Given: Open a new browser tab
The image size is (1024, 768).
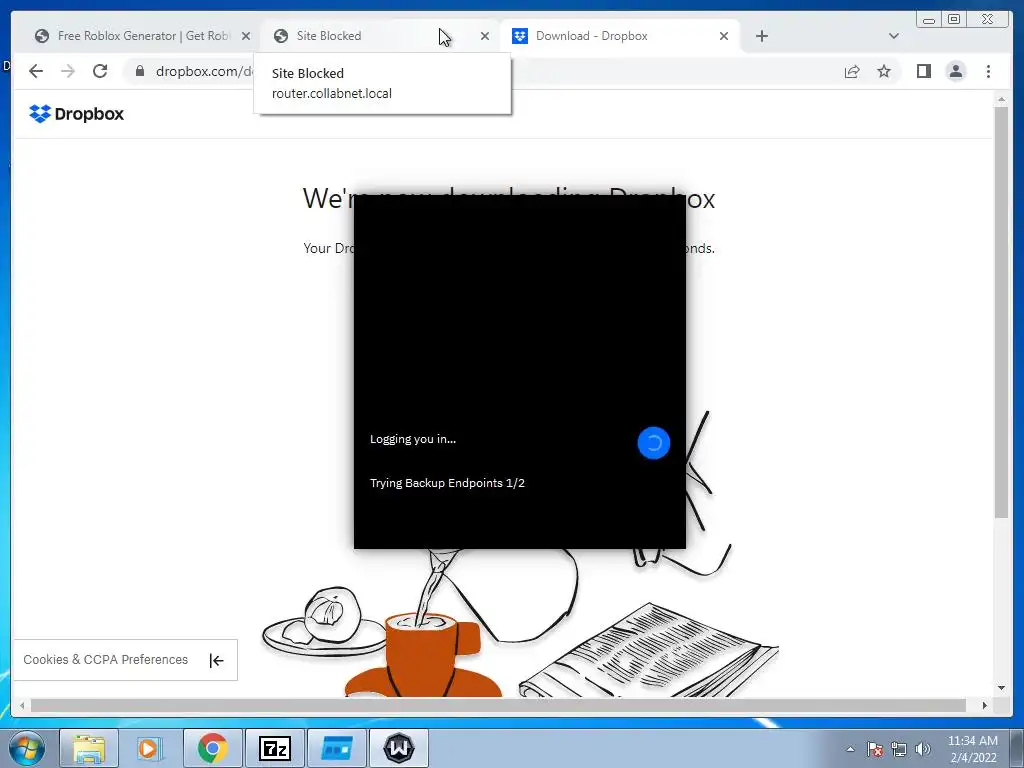Looking at the screenshot, I should point(761,36).
